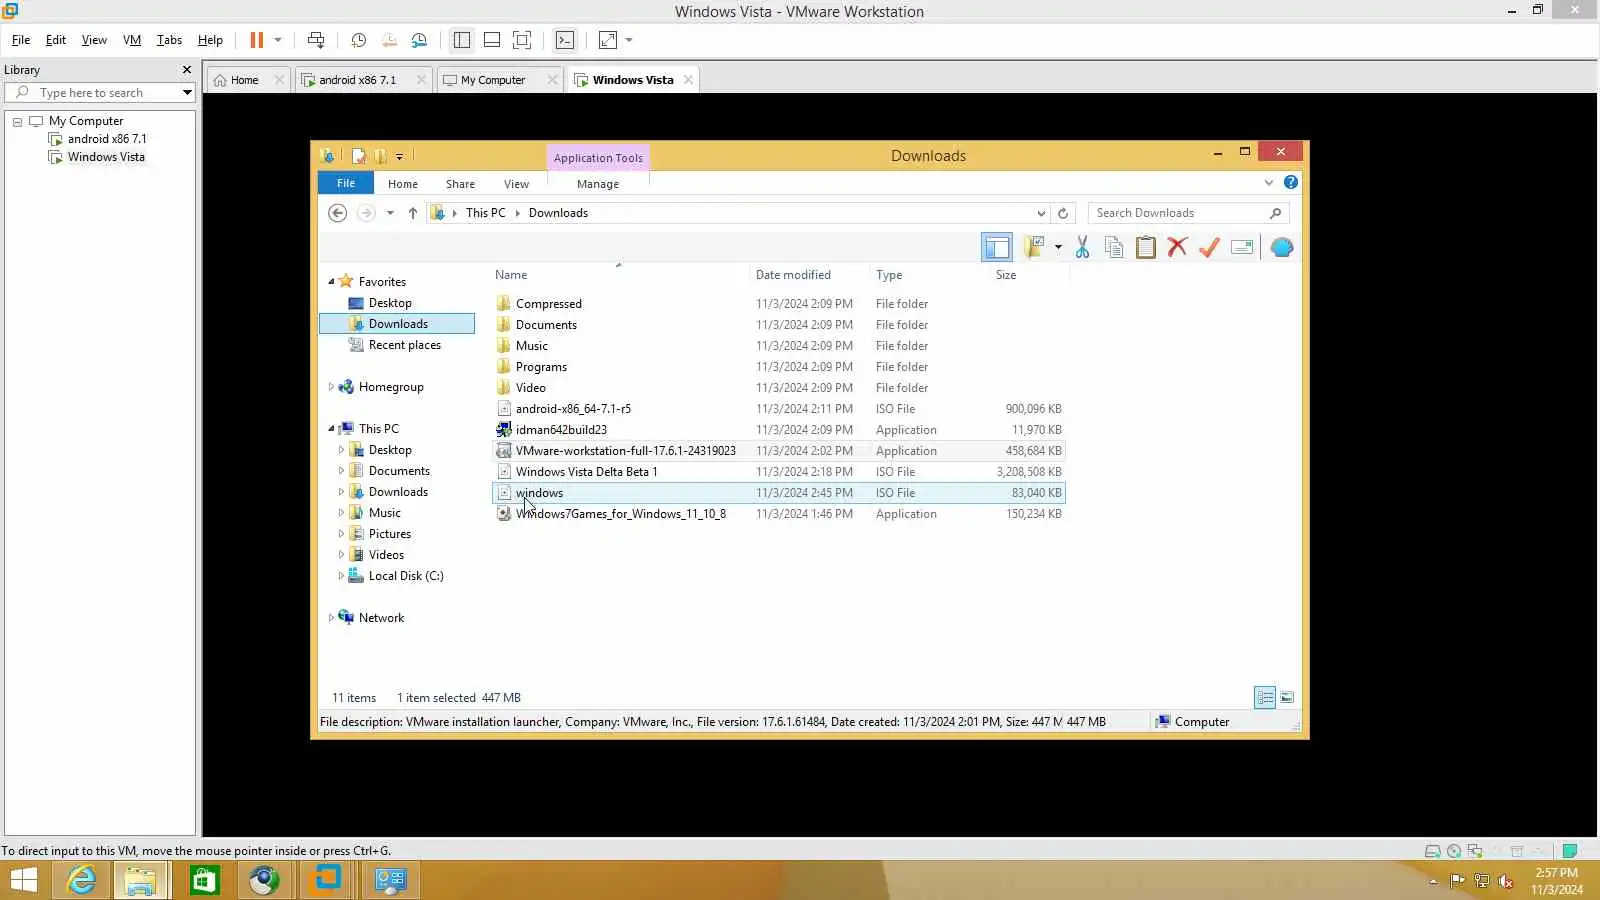1600x900 pixels.
Task: Open the Explorer File ribbon tab
Action: (x=346, y=183)
